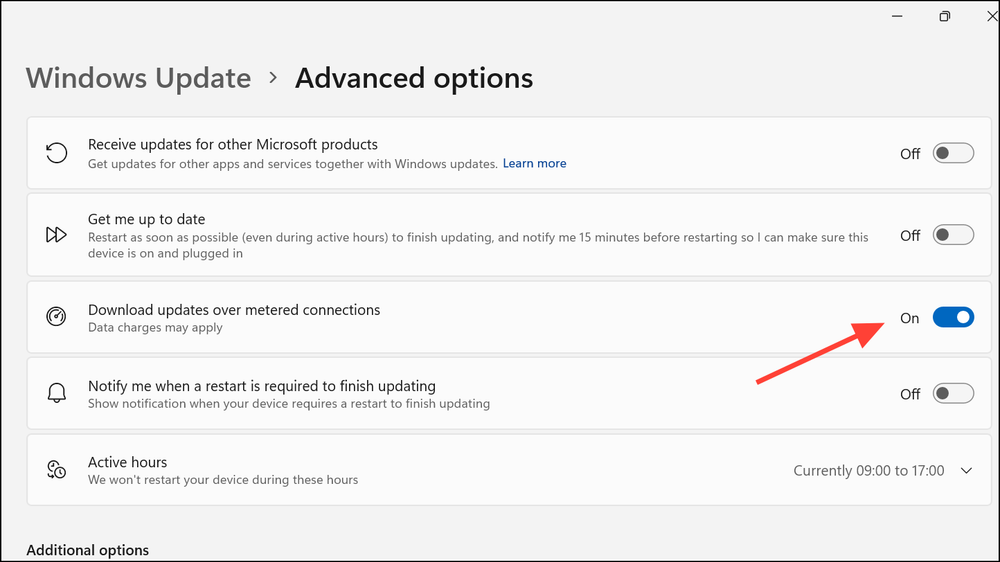Click the clock gear icon for Active hours
The image size is (1000, 562).
[x=57, y=470]
